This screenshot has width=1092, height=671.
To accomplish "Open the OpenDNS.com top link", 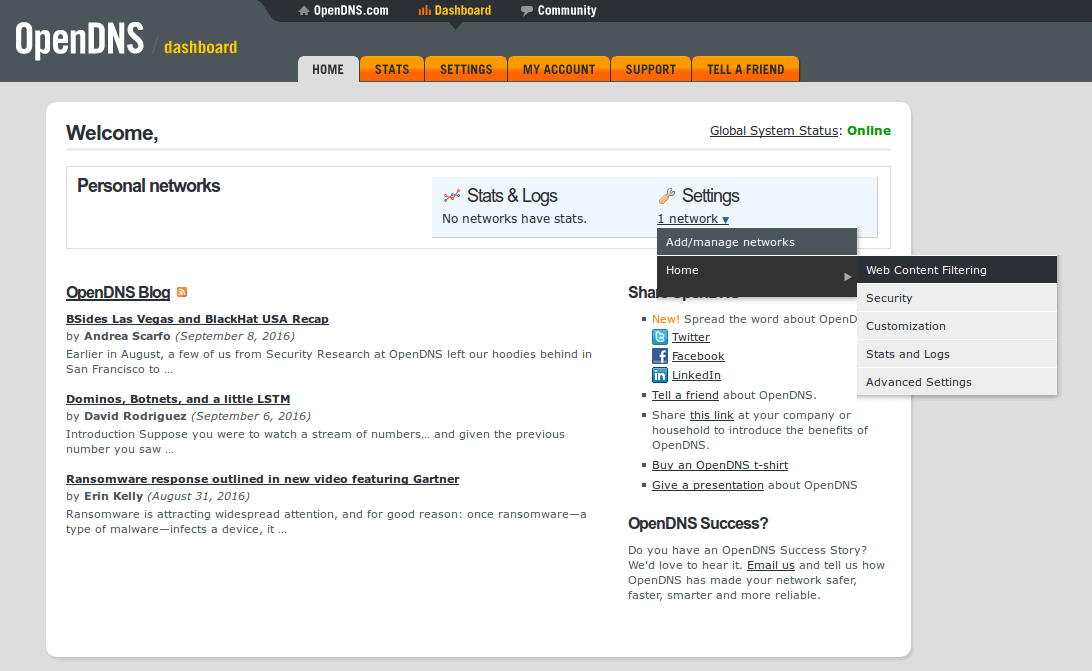I will coord(351,10).
